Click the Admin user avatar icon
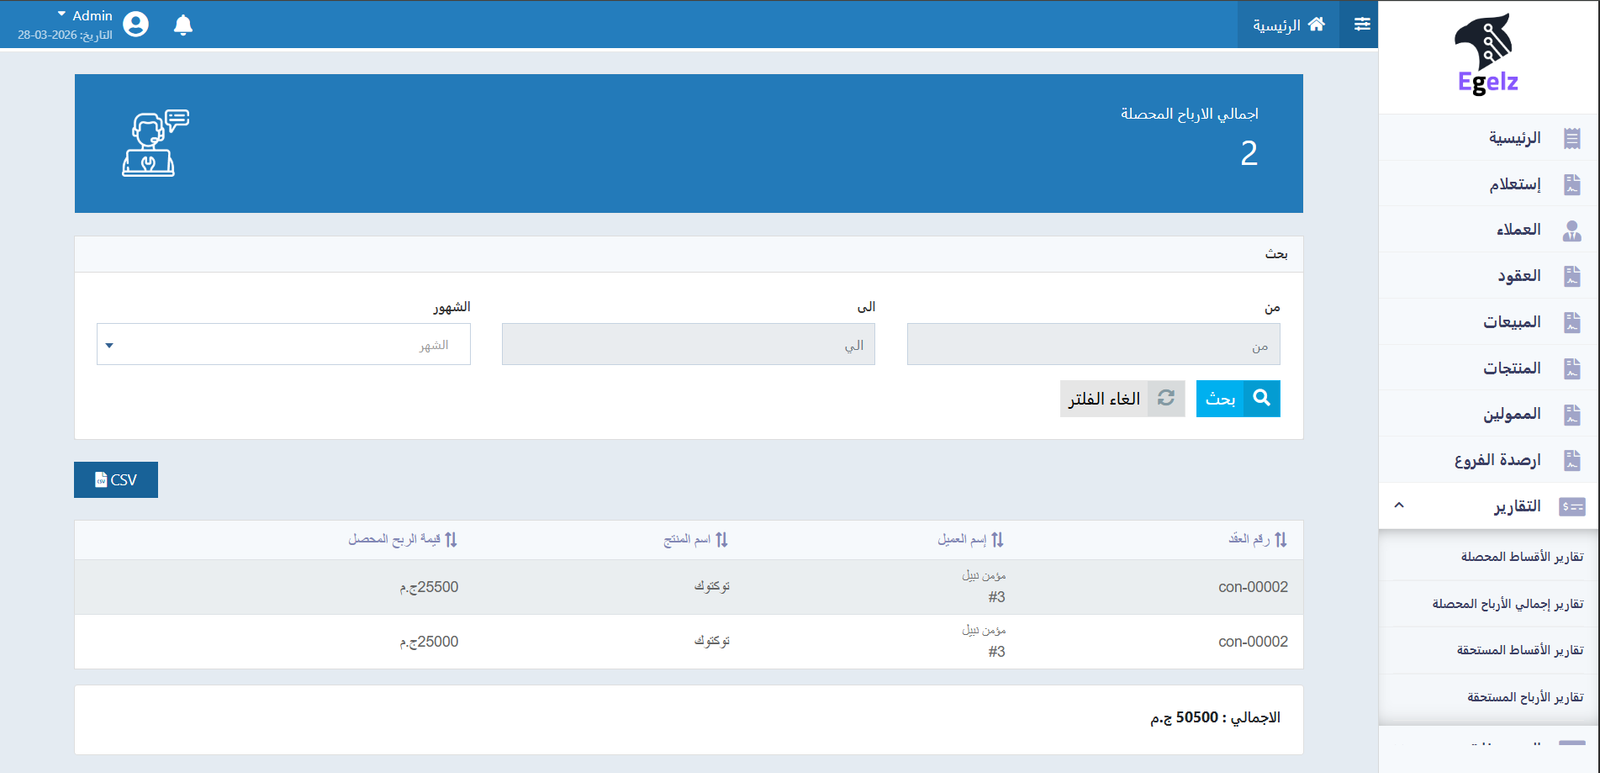 136,24
